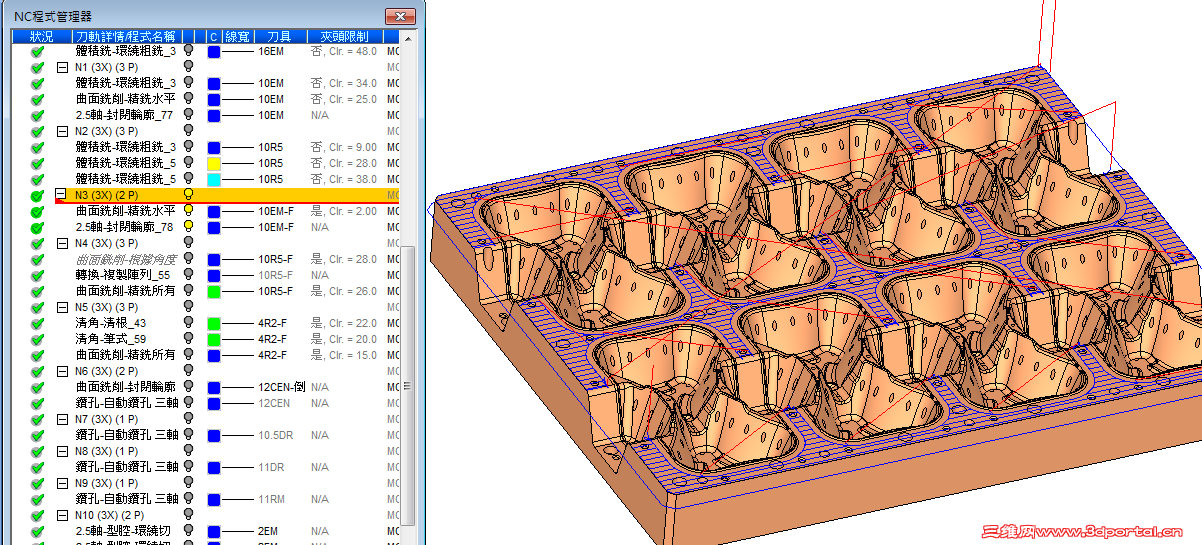Viewport: 1202px width, 545px height.
Task: Close the NC程式管理器 window
Action: click(x=401, y=17)
